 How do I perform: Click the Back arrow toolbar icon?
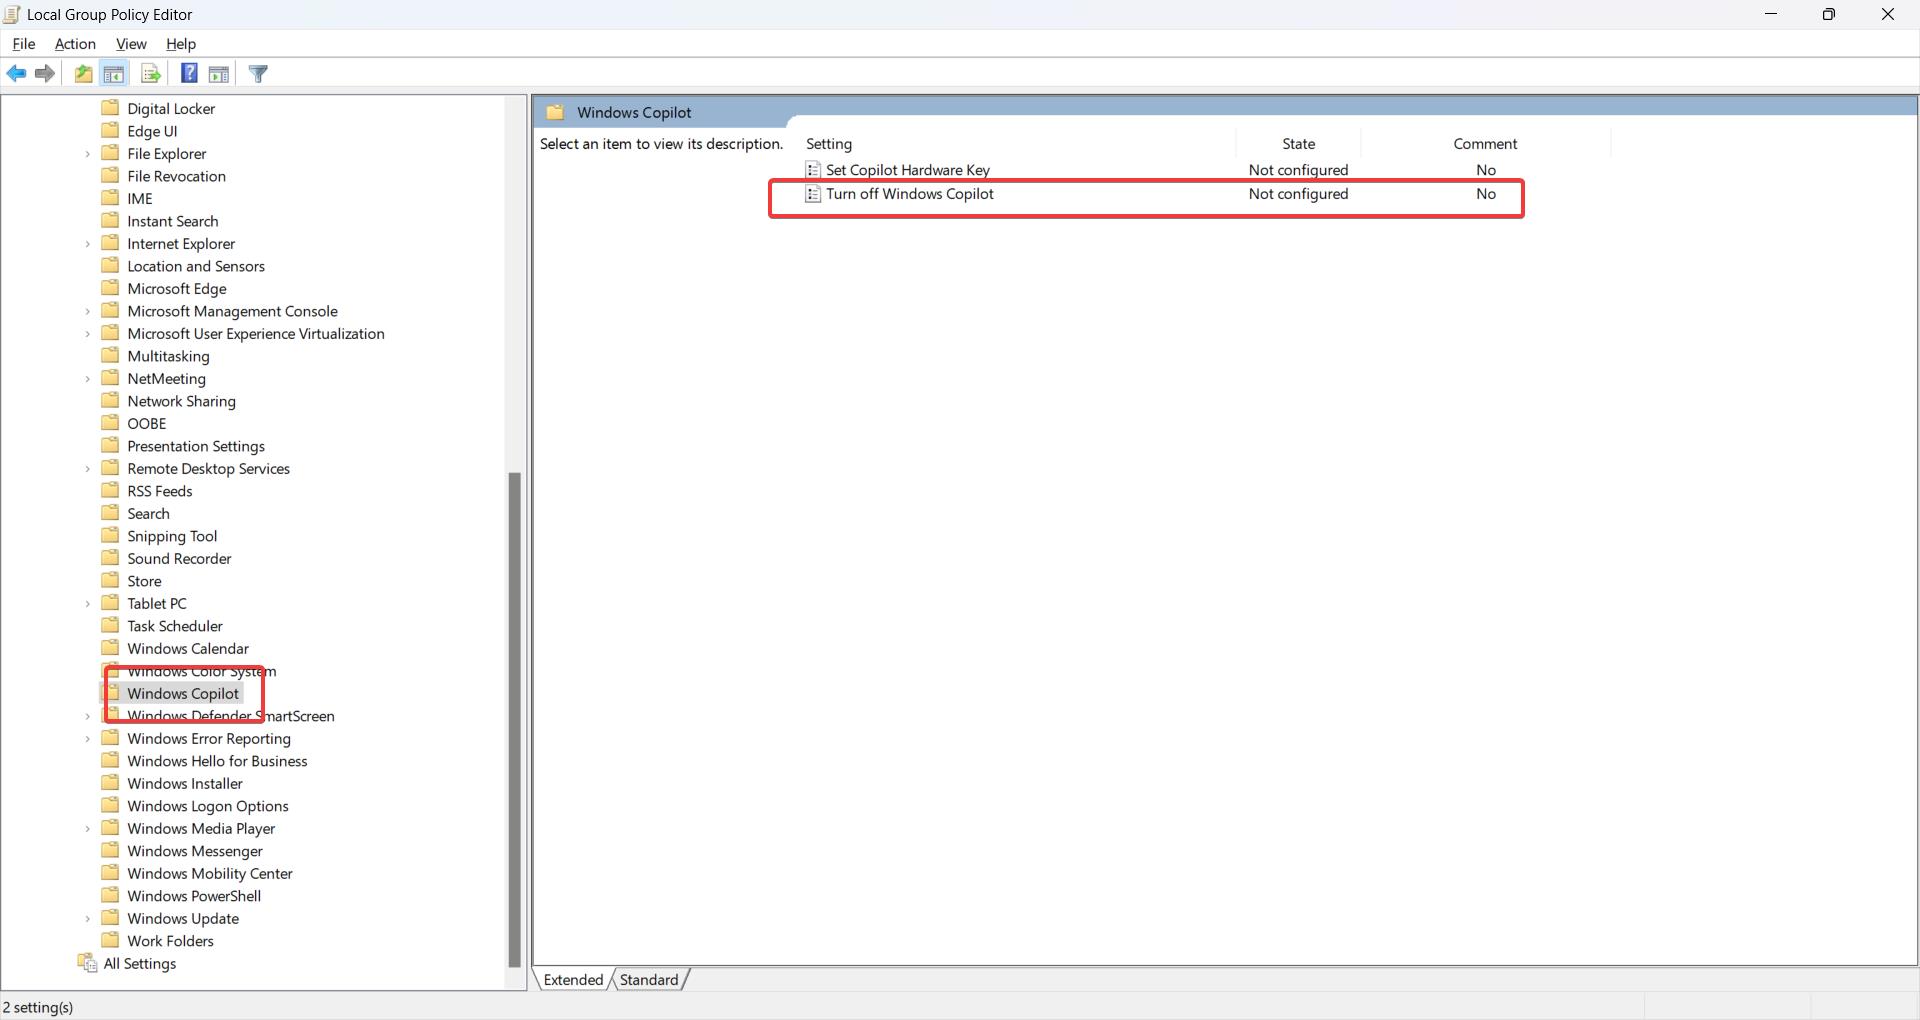click(x=17, y=74)
